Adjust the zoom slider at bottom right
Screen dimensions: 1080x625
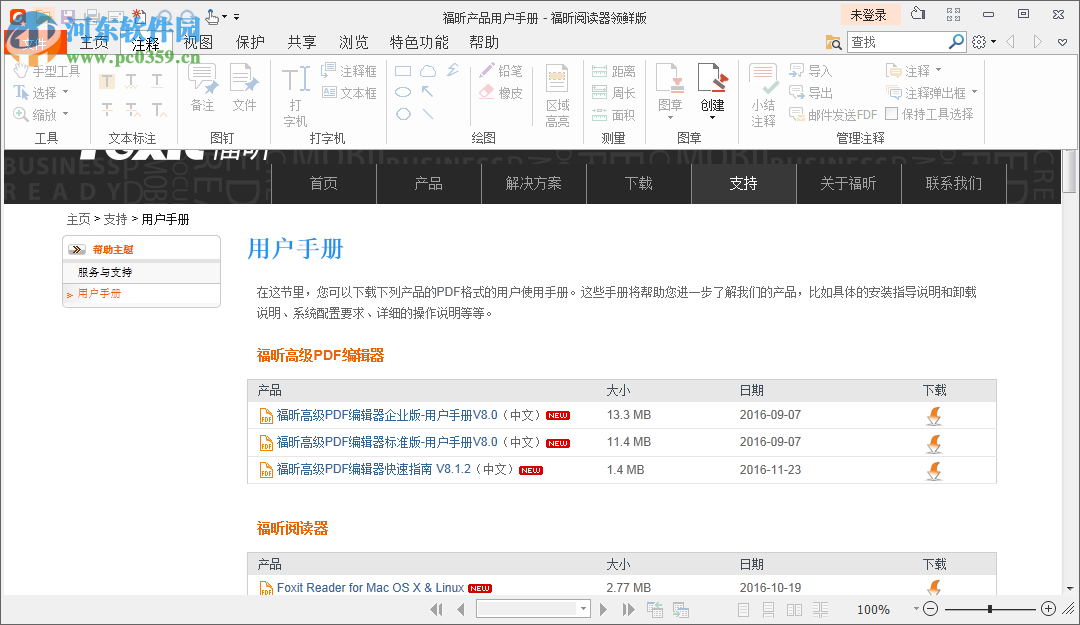(989, 608)
